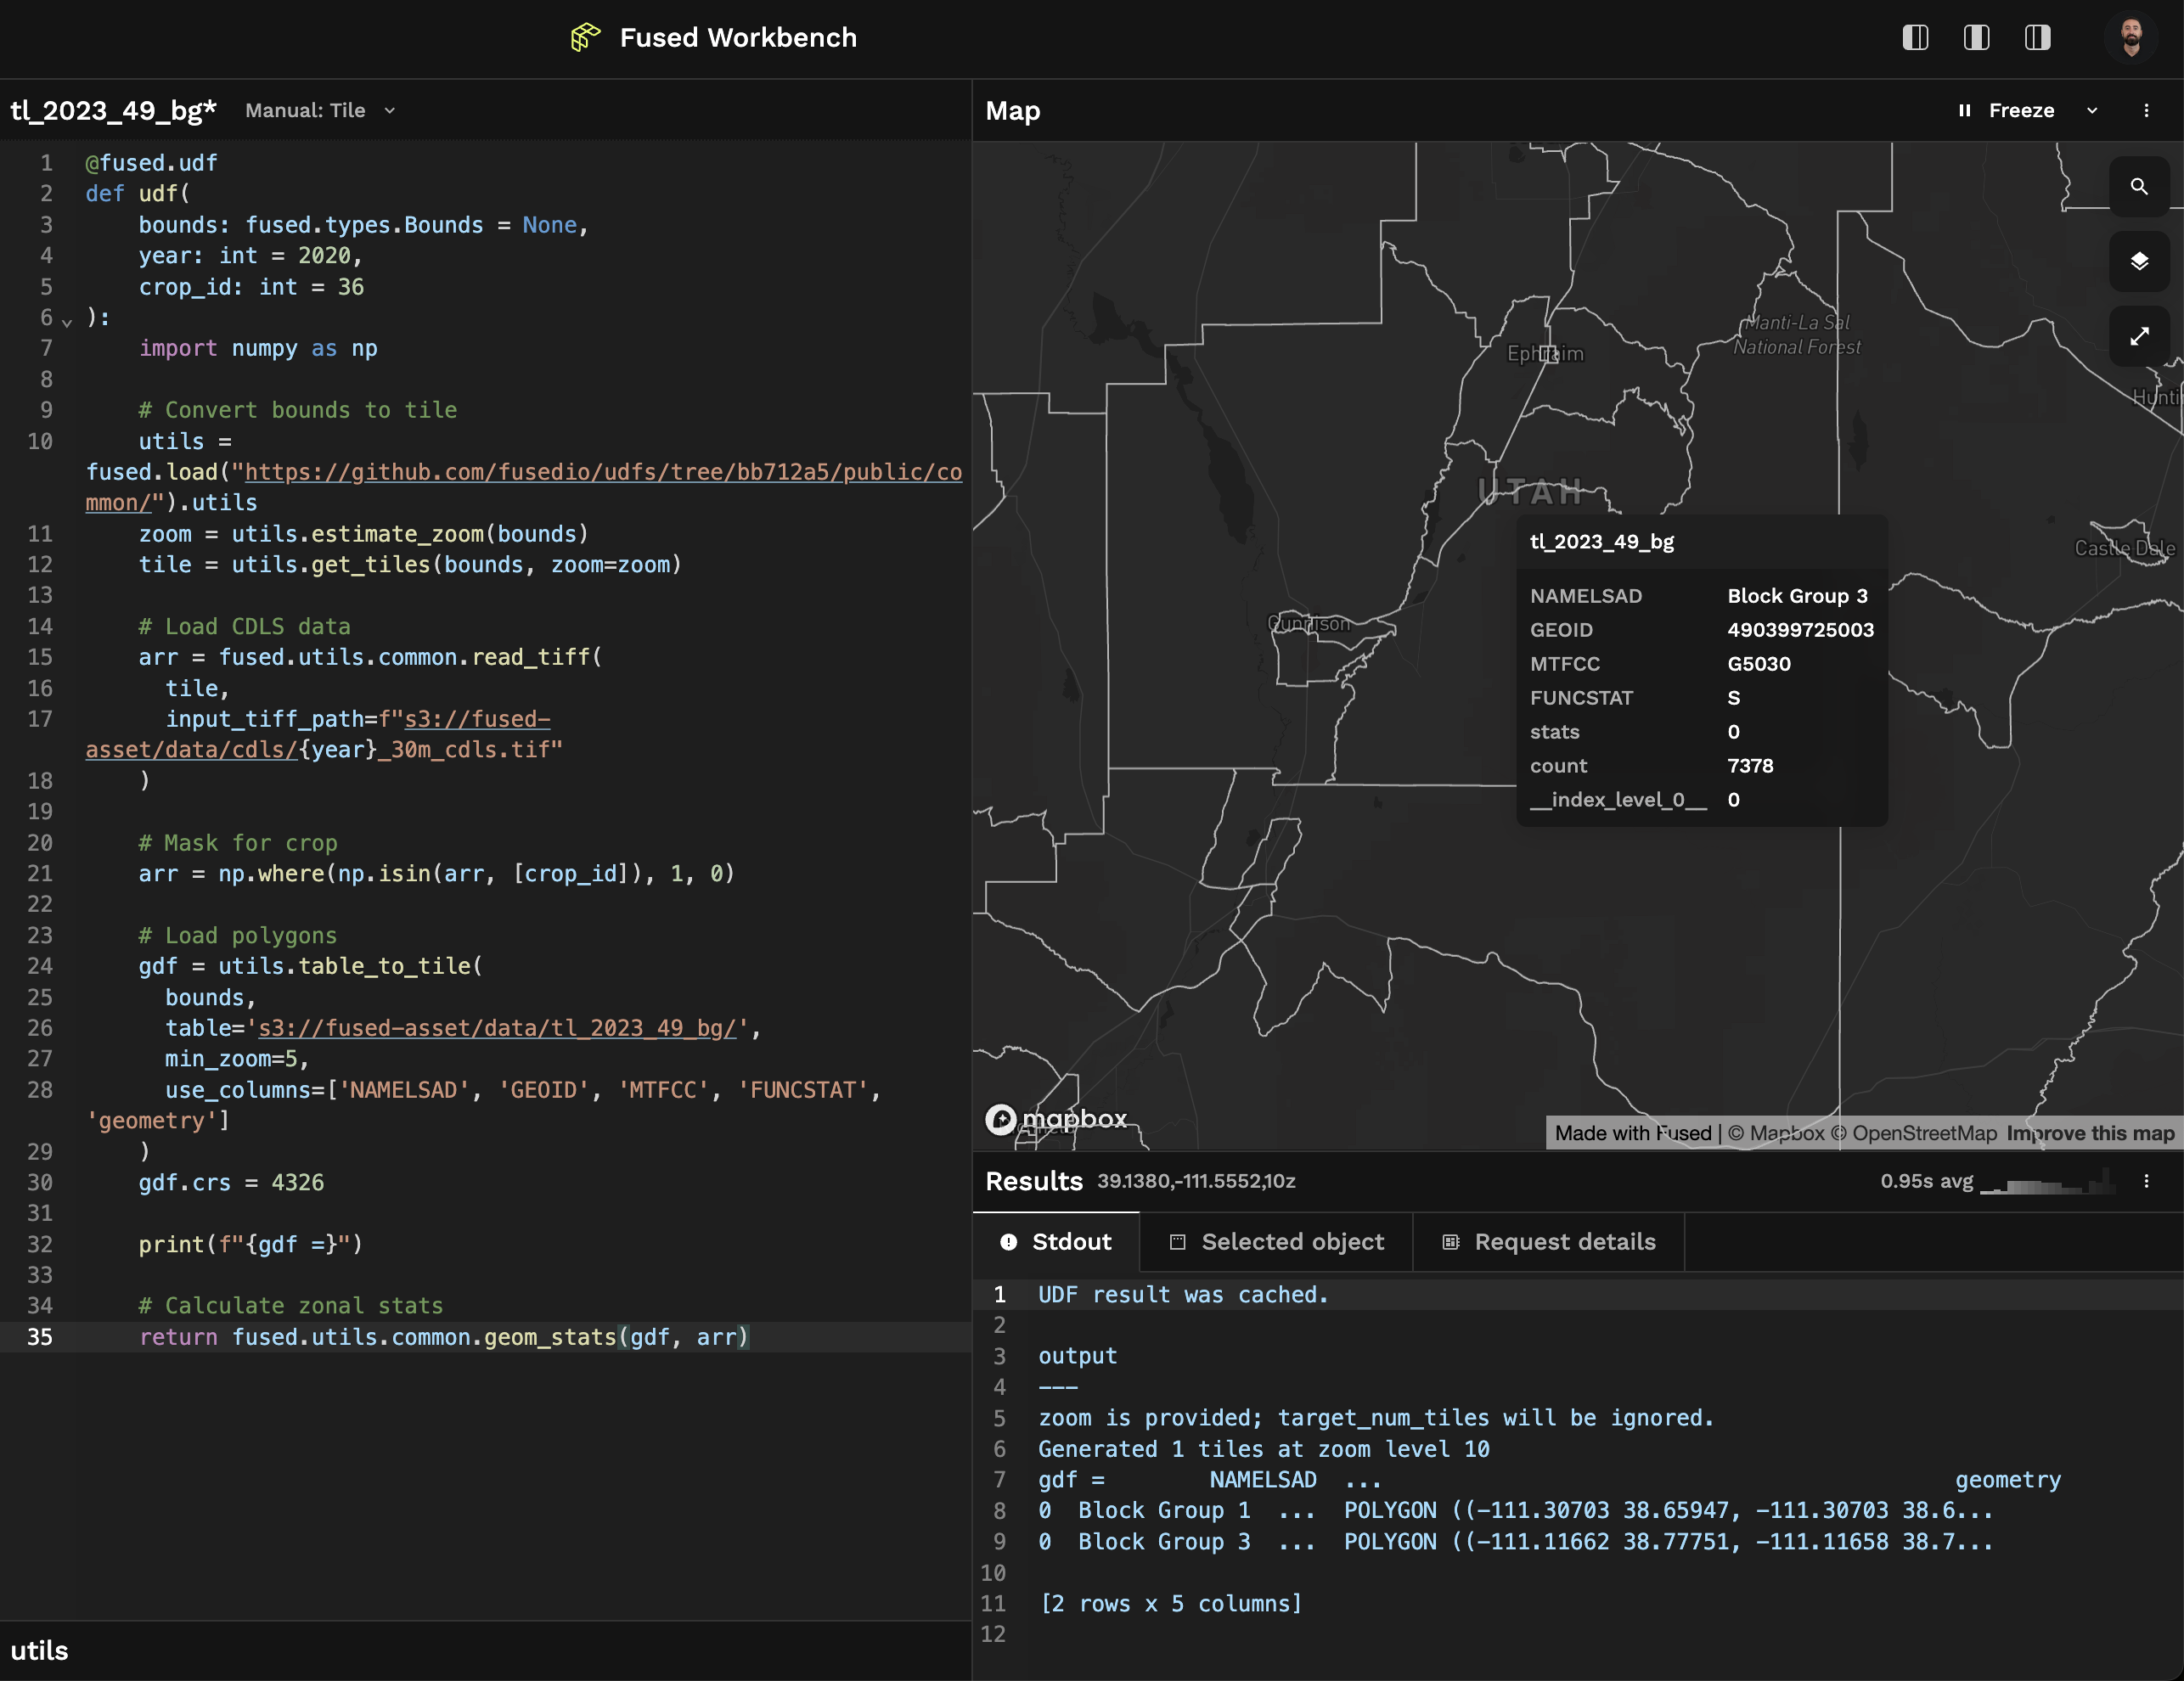
Task: Toggle the right panel layout icon
Action: [2037, 38]
